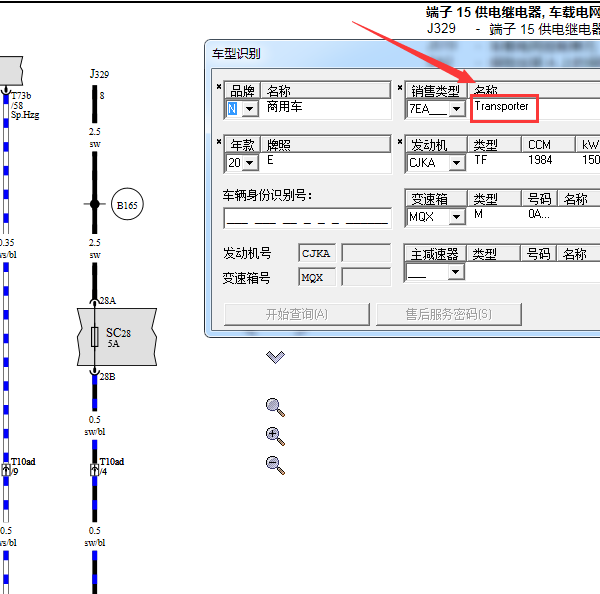Click the 售后服务密码(S) button
This screenshot has width=600, height=594.
(x=448, y=315)
